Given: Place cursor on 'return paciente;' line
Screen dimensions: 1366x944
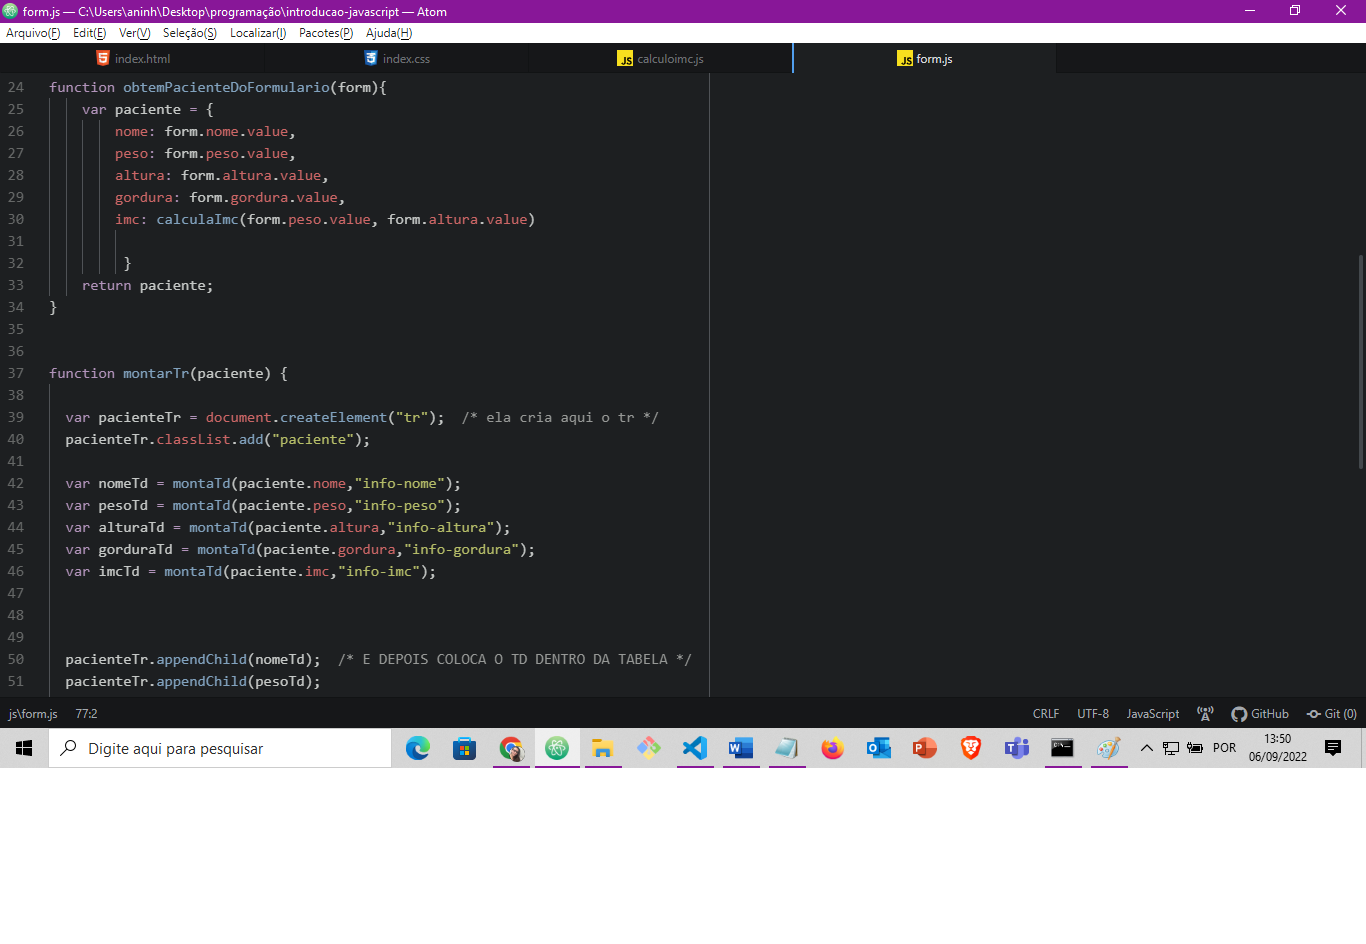Looking at the screenshot, I should (147, 285).
